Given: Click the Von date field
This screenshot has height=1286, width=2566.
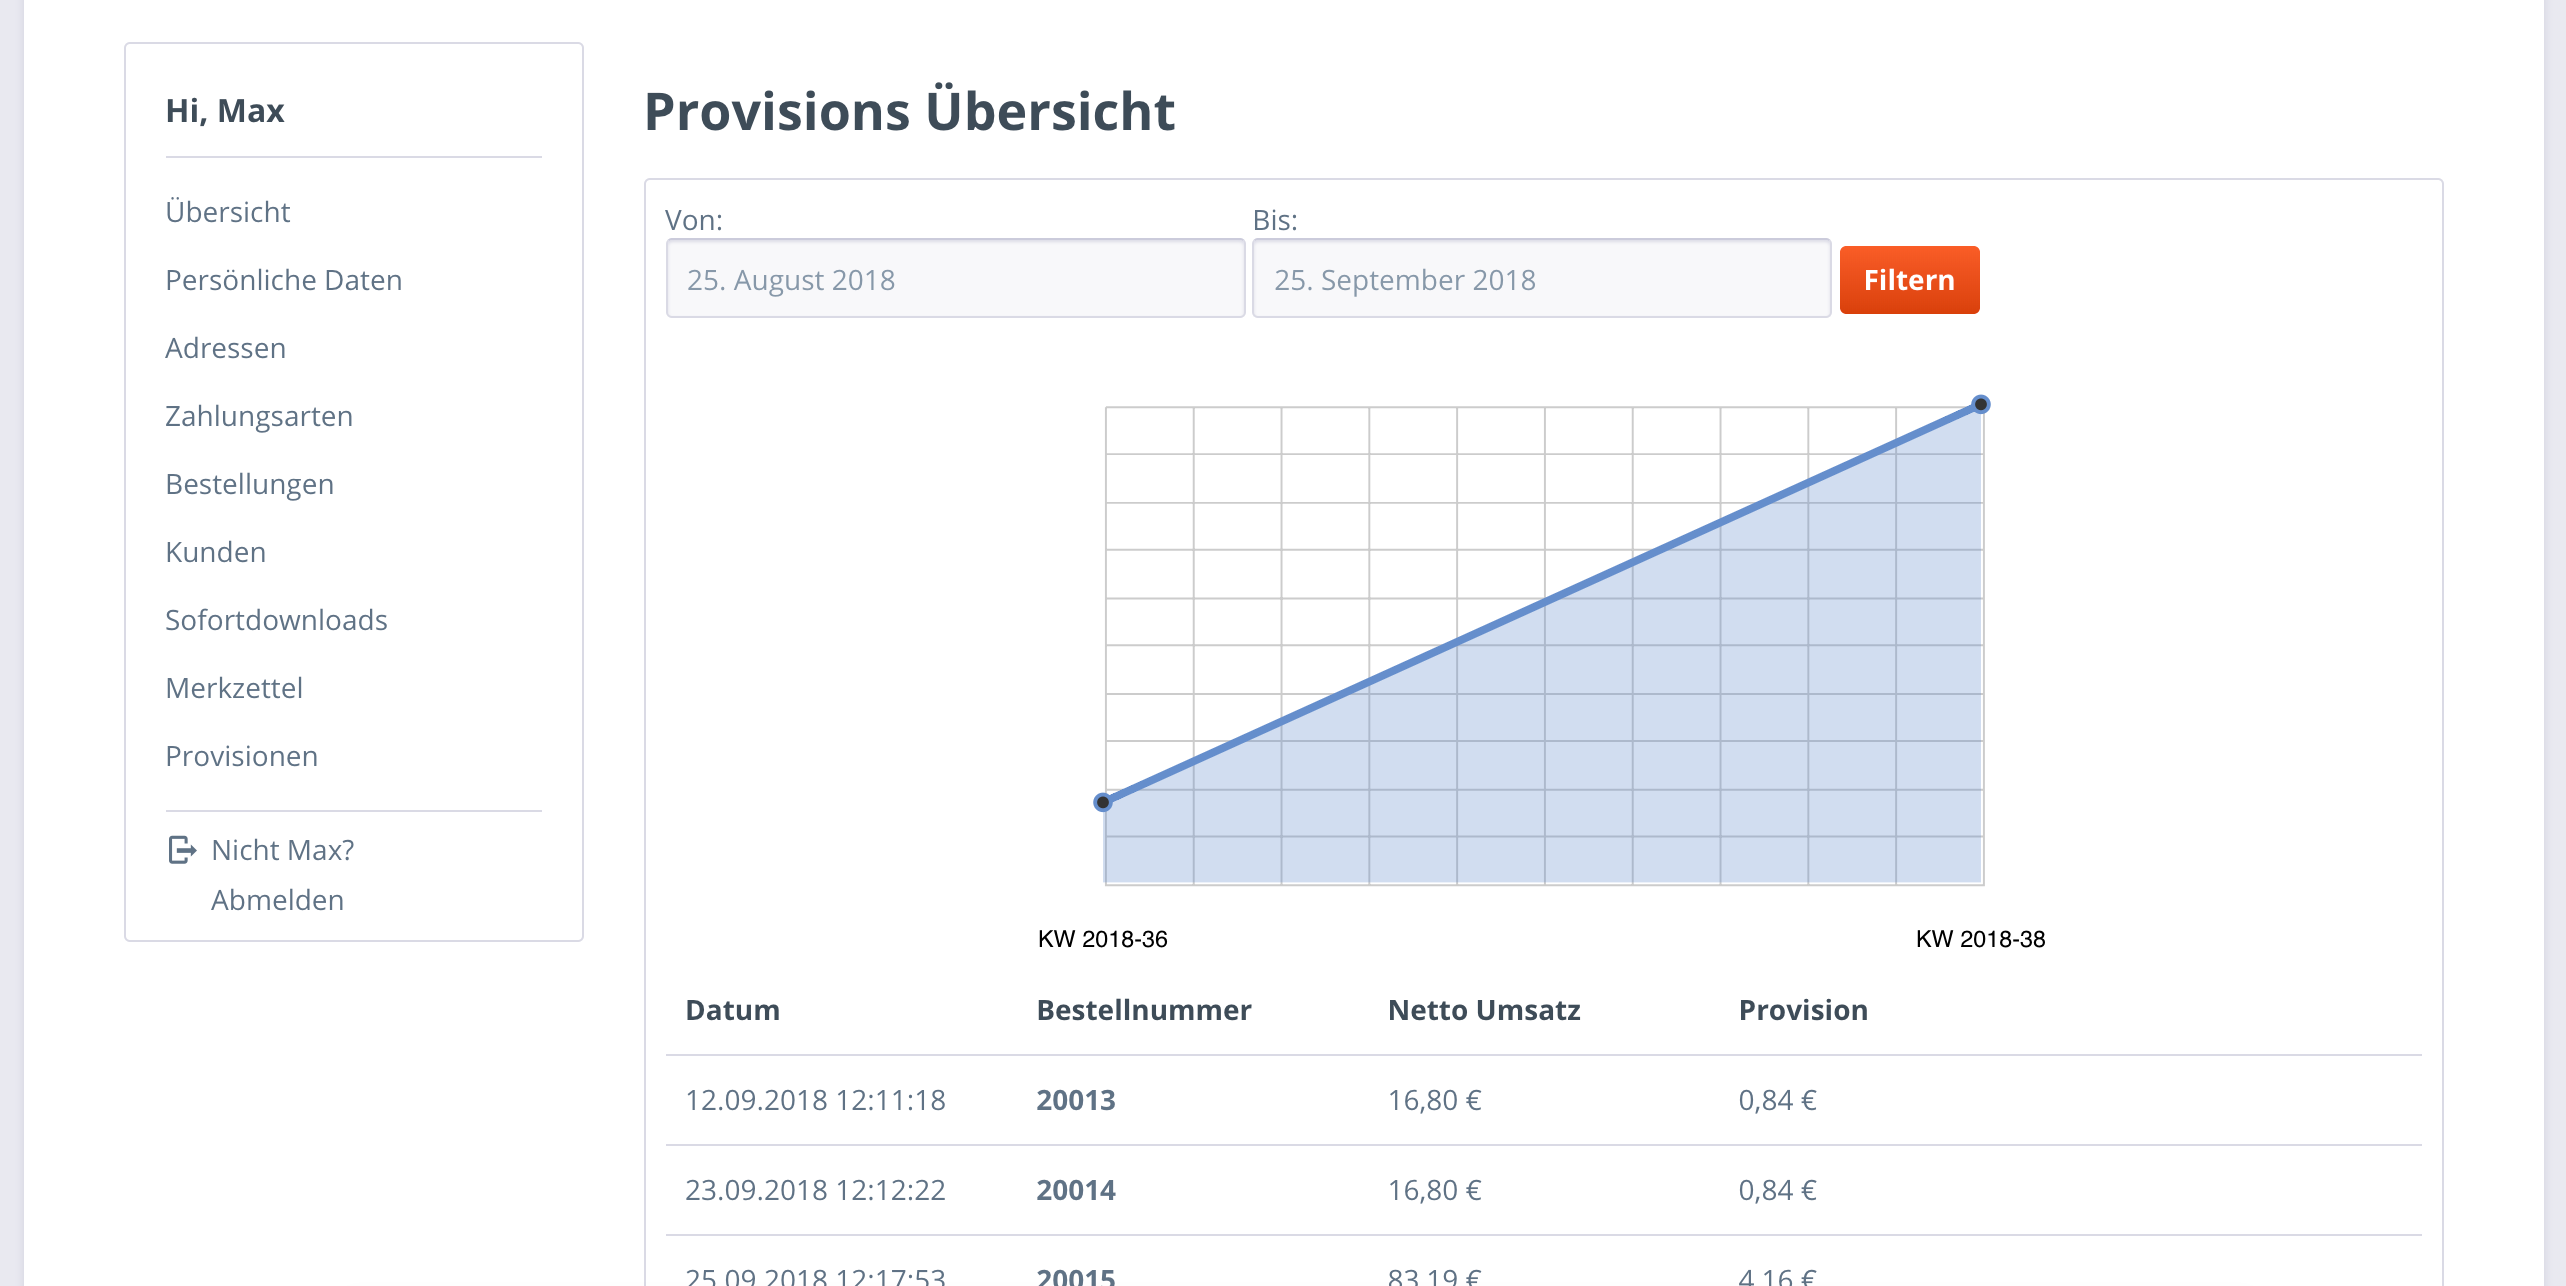Looking at the screenshot, I should [x=955, y=279].
